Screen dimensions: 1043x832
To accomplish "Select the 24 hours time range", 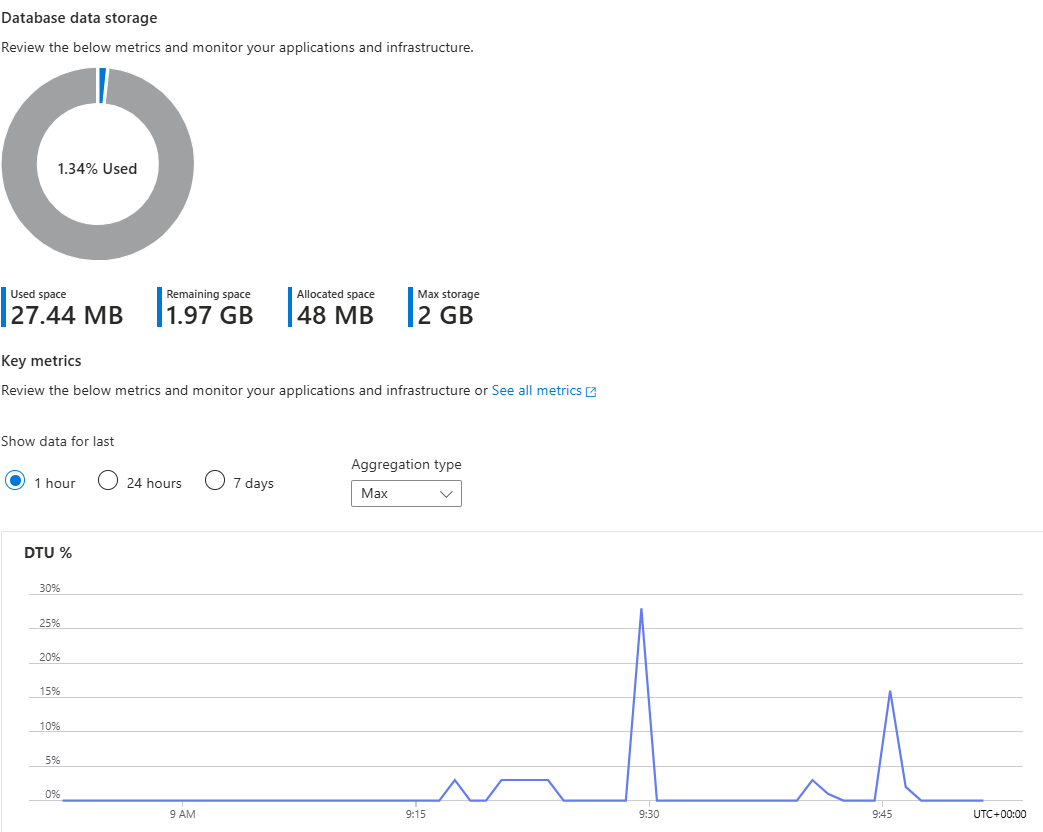I will pyautogui.click(x=109, y=481).
